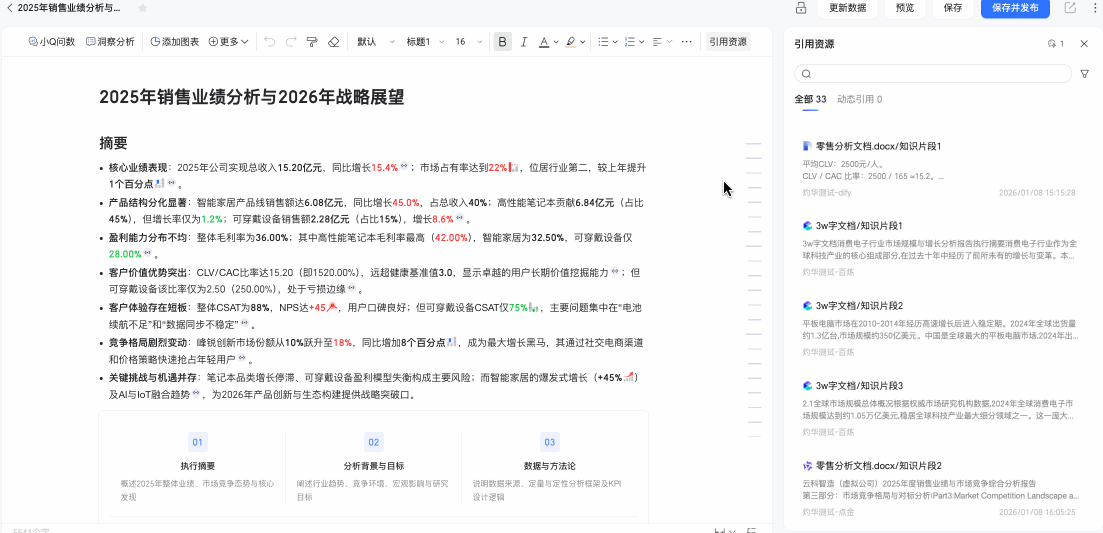The height and width of the screenshot is (533, 1103).
Task: Click the 更新数据 button
Action: pyautogui.click(x=848, y=8)
